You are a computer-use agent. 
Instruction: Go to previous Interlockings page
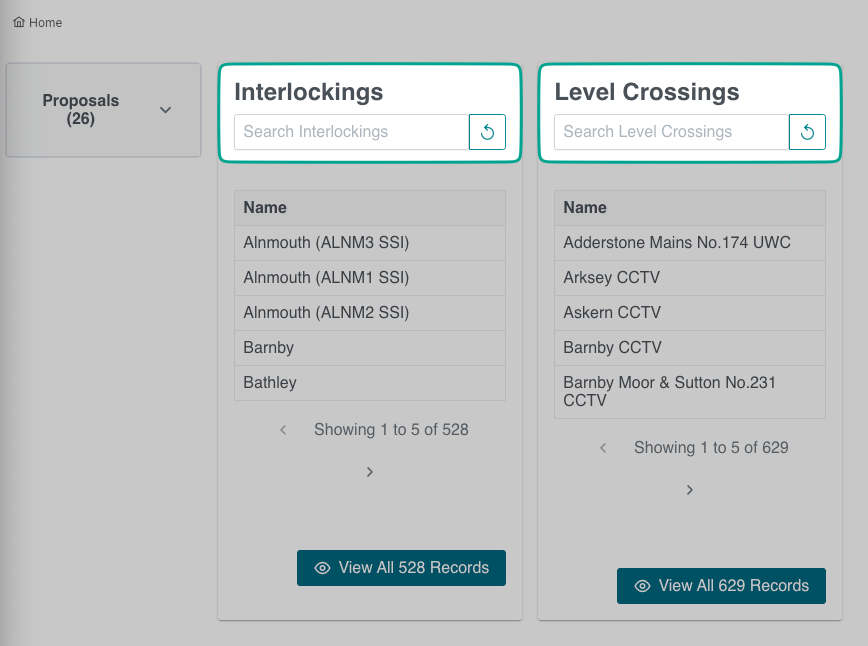283,430
